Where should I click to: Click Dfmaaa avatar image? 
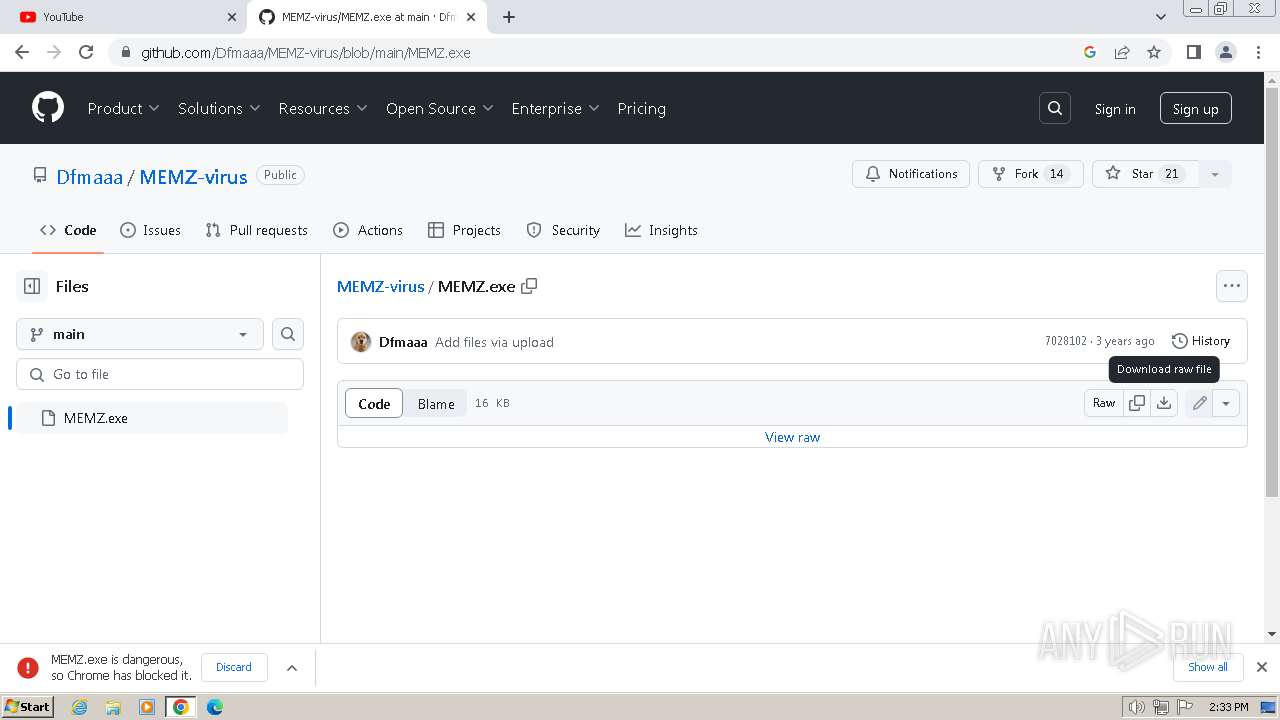pyautogui.click(x=361, y=342)
